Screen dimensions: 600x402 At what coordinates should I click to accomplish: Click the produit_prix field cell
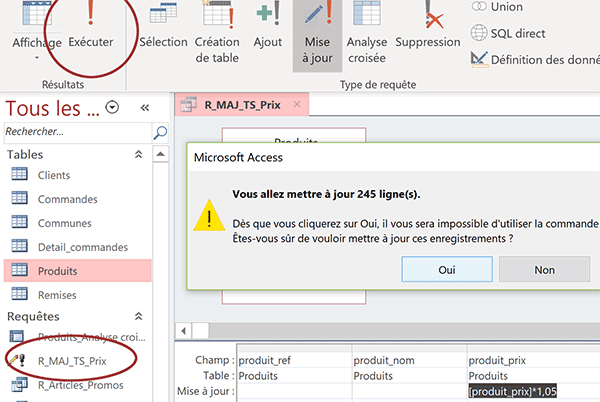[534, 360]
